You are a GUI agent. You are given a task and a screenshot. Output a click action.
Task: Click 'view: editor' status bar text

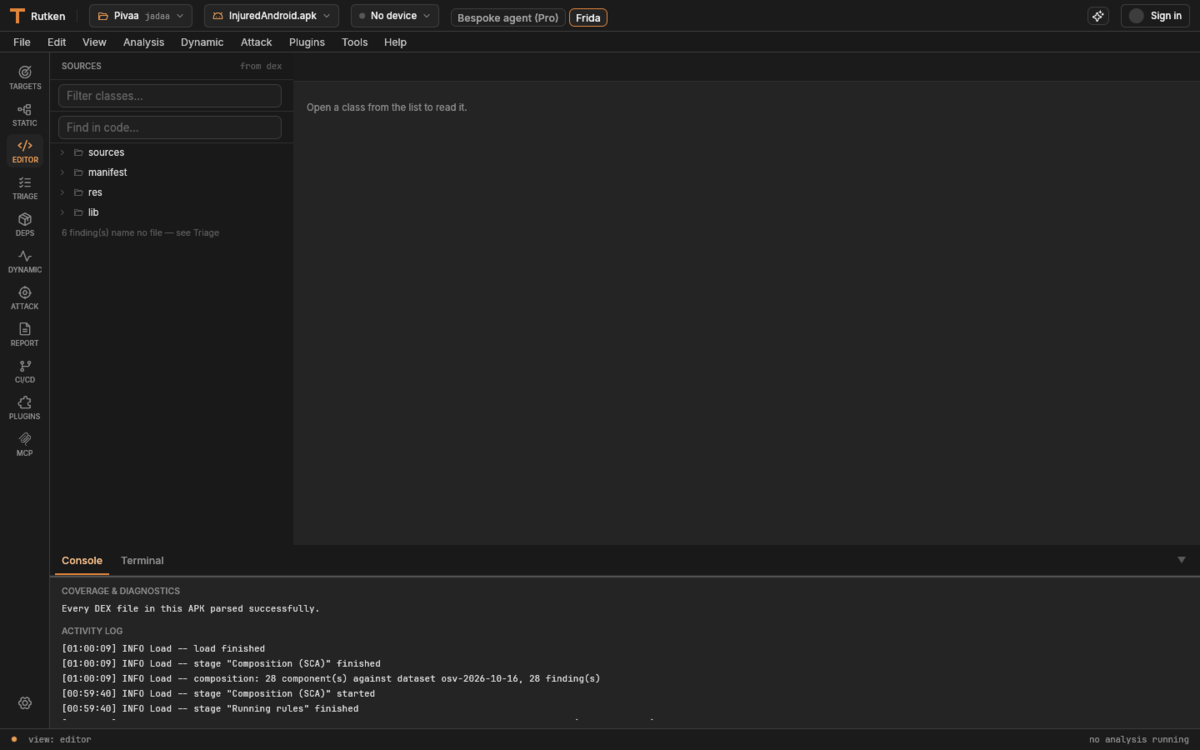59,739
